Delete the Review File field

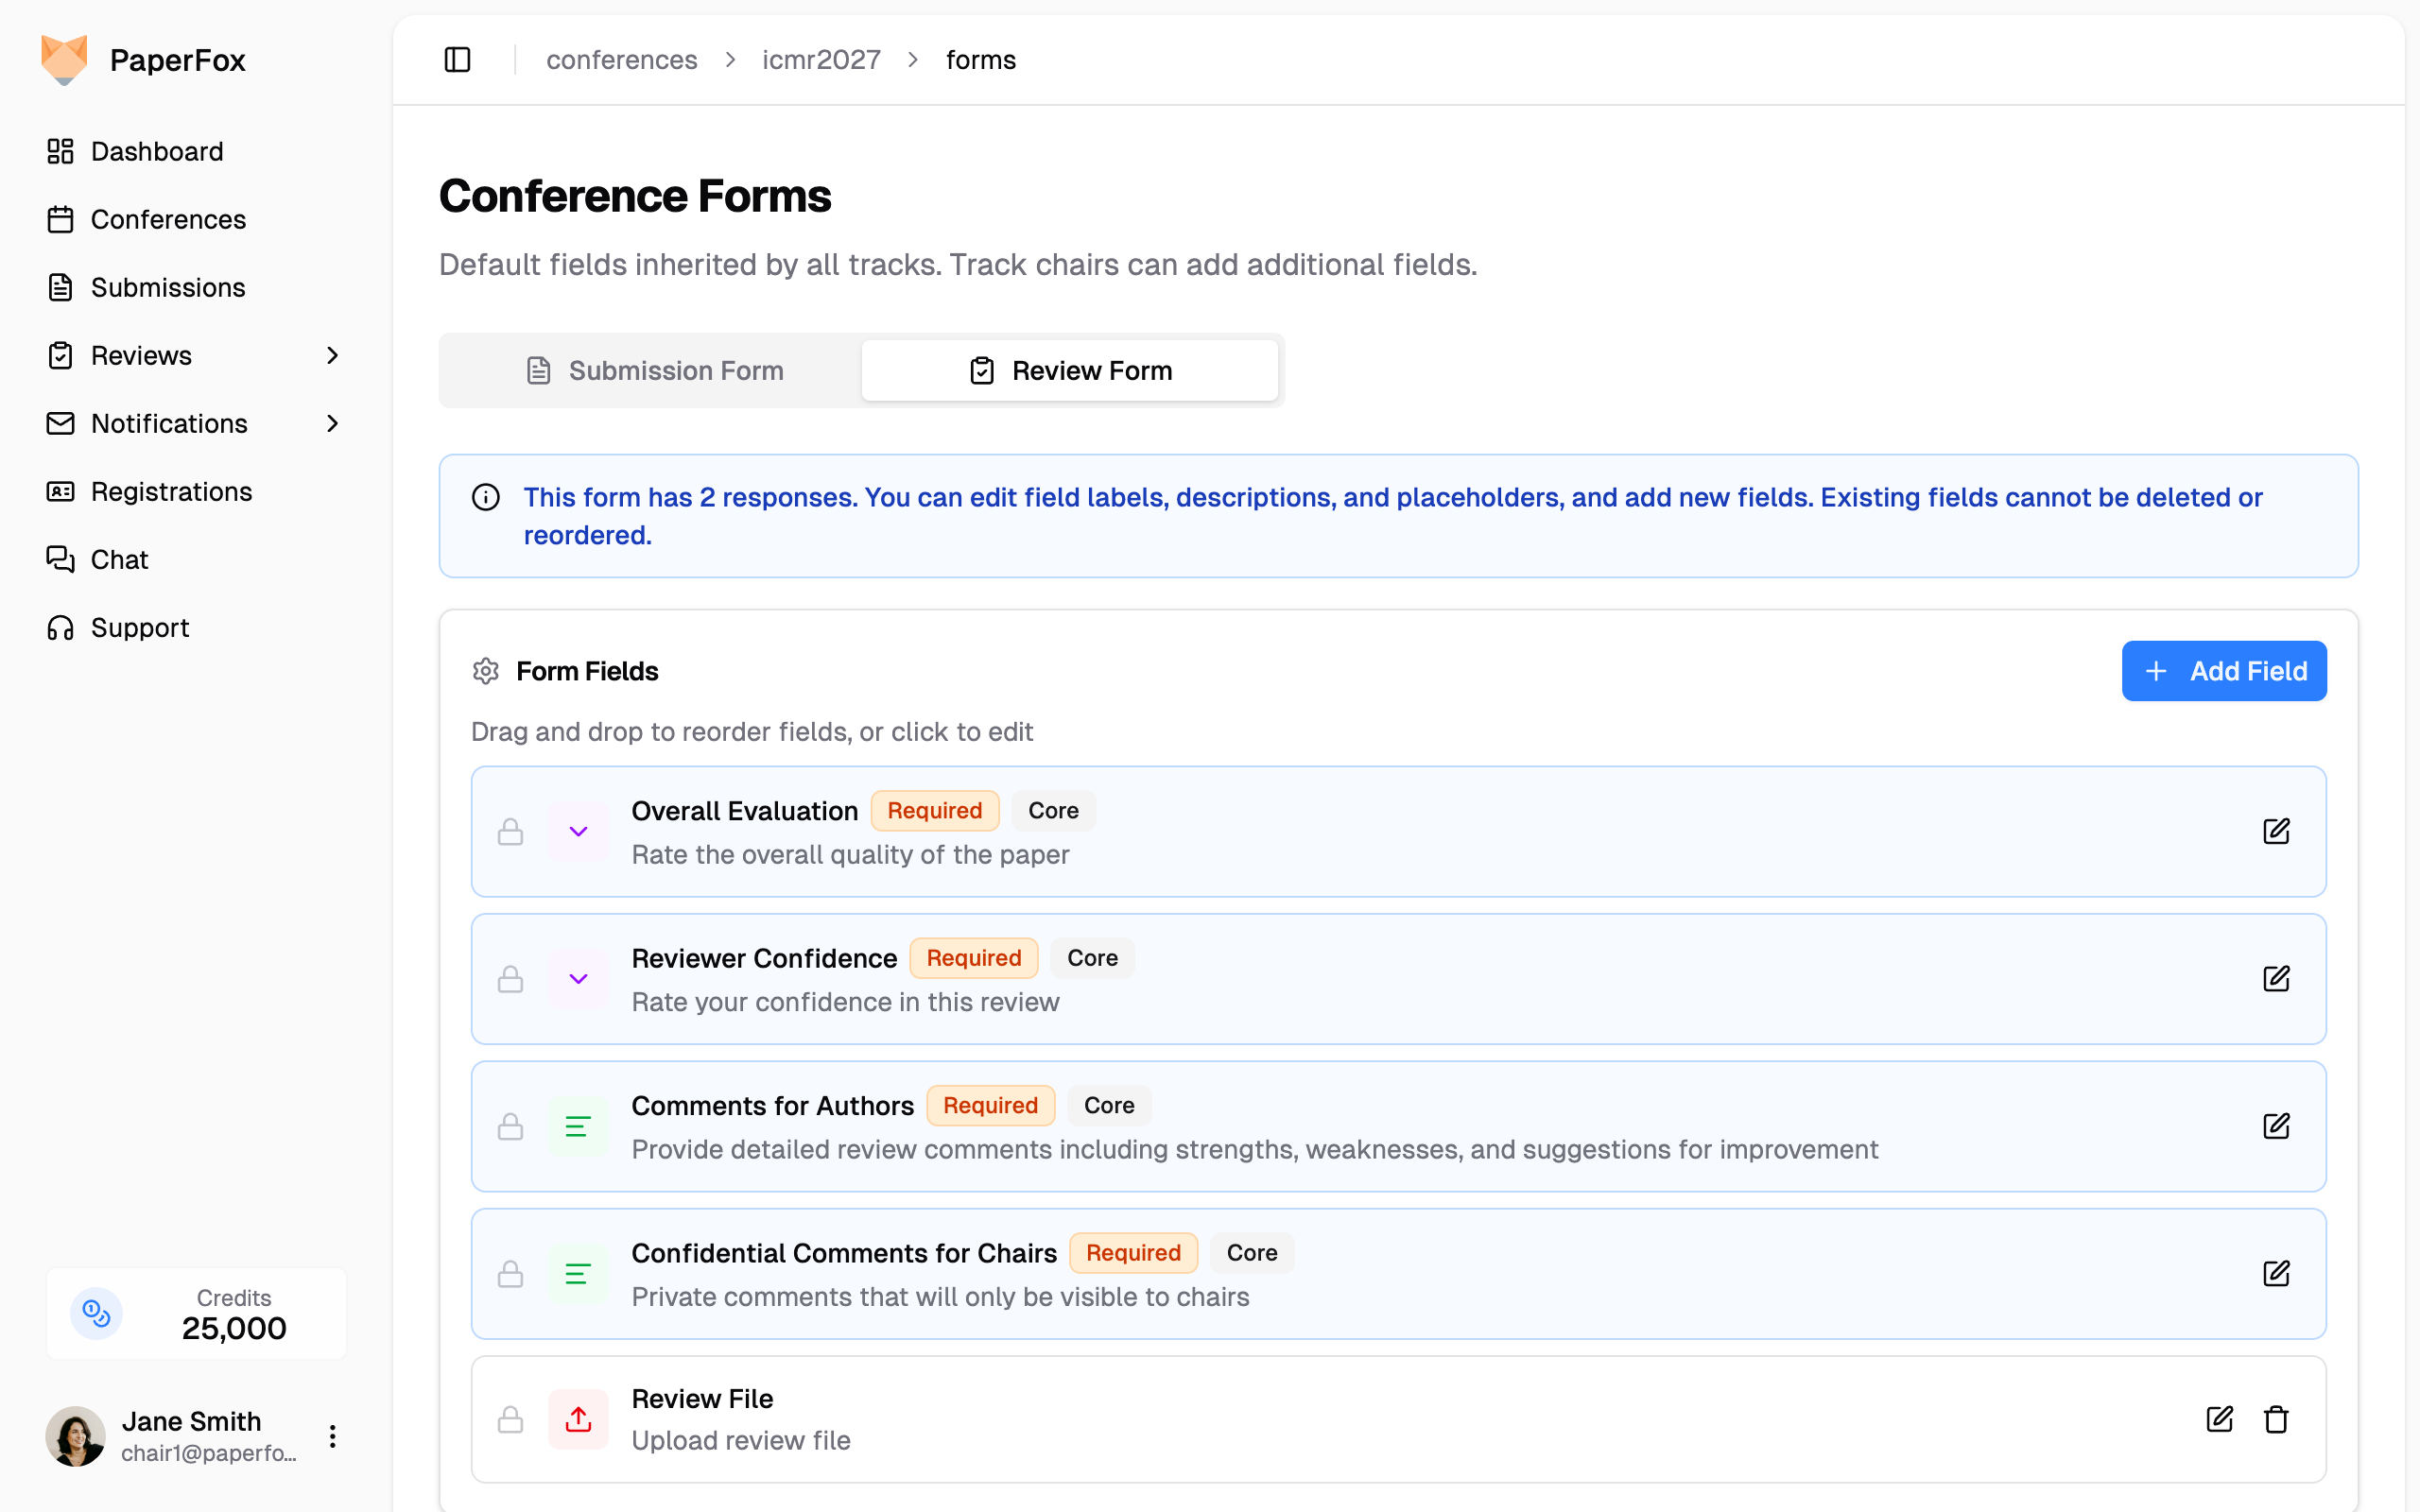(2276, 1419)
